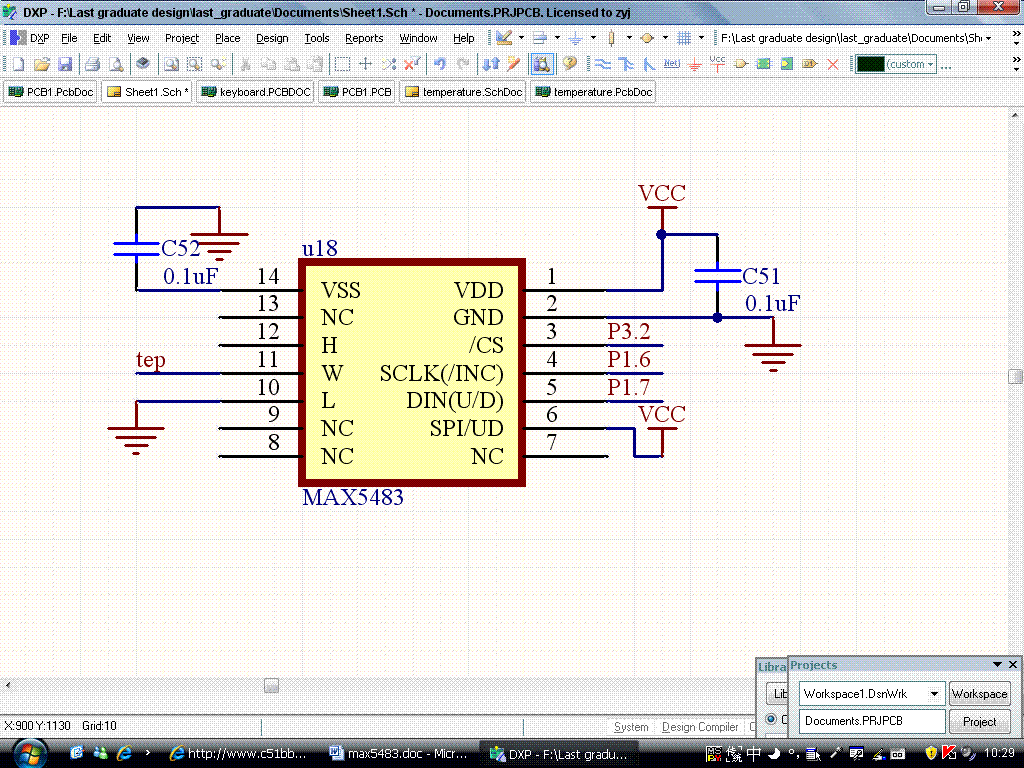The image size is (1024, 768).
Task: Cut the selection with the scissors icon
Action: [246, 64]
